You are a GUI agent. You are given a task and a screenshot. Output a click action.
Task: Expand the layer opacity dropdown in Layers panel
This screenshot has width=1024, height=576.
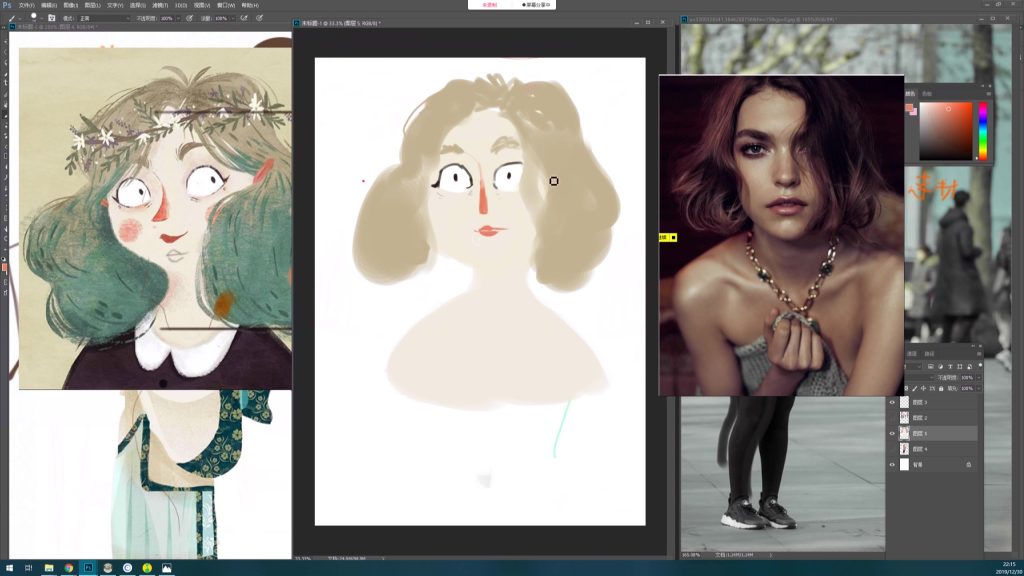977,377
